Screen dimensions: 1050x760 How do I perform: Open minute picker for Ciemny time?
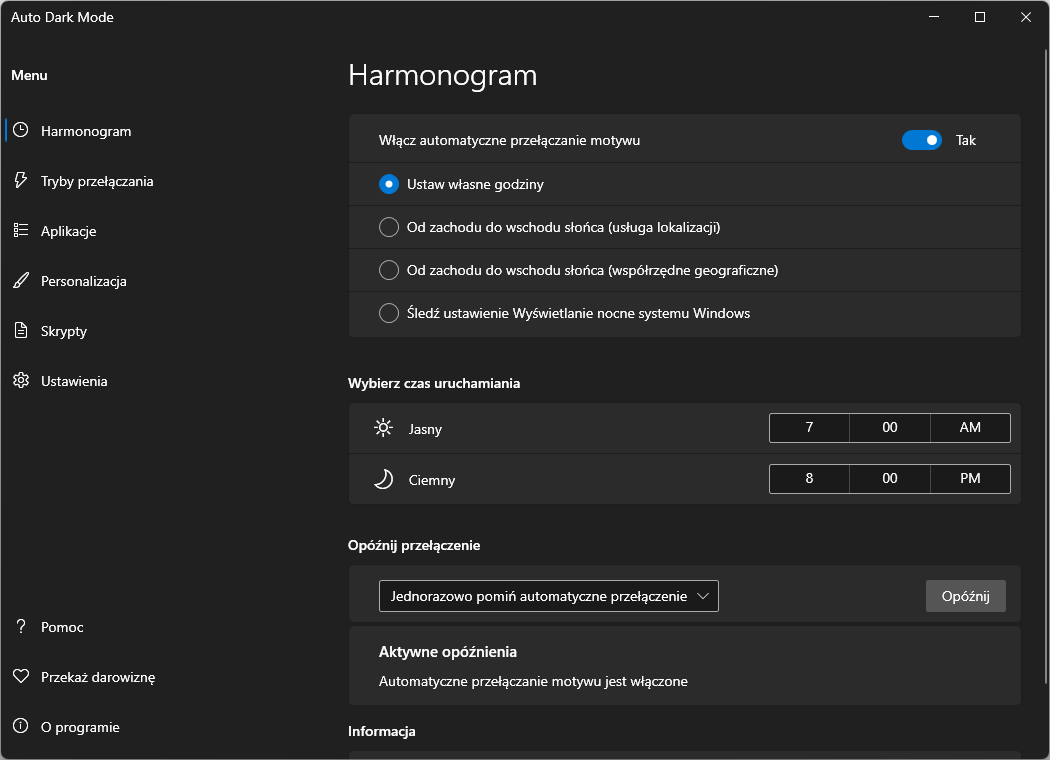click(x=889, y=479)
